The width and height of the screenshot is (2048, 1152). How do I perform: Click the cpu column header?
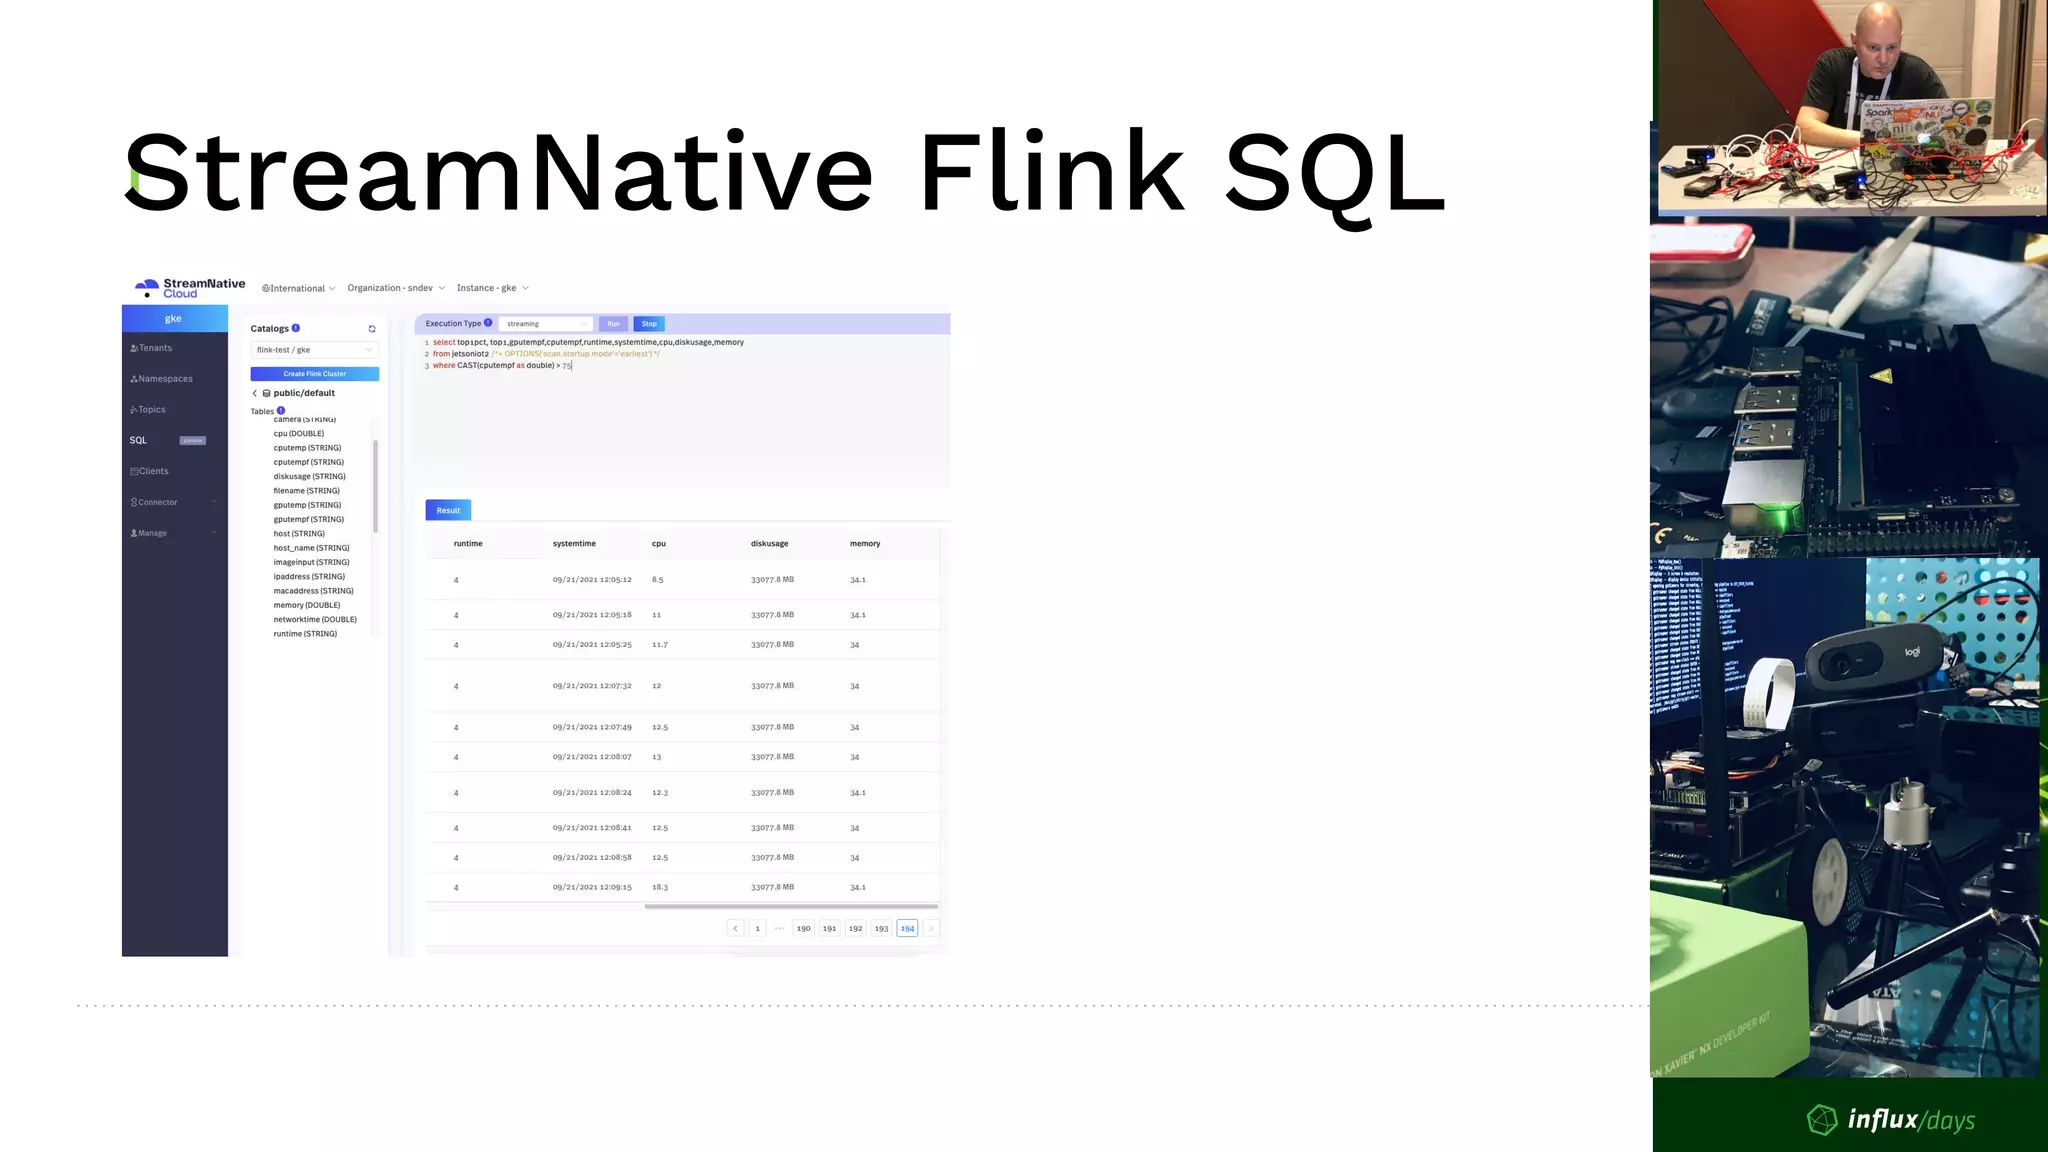659,544
